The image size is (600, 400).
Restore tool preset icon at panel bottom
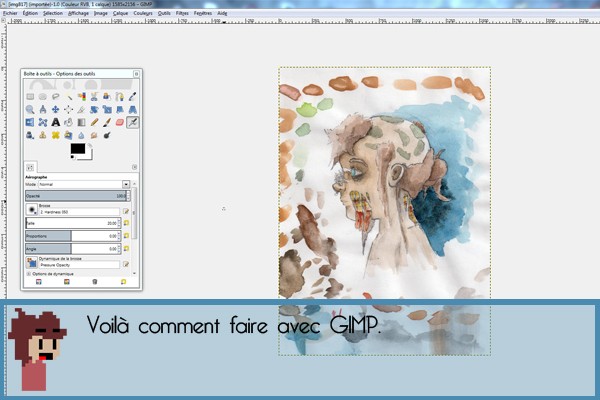(x=67, y=282)
